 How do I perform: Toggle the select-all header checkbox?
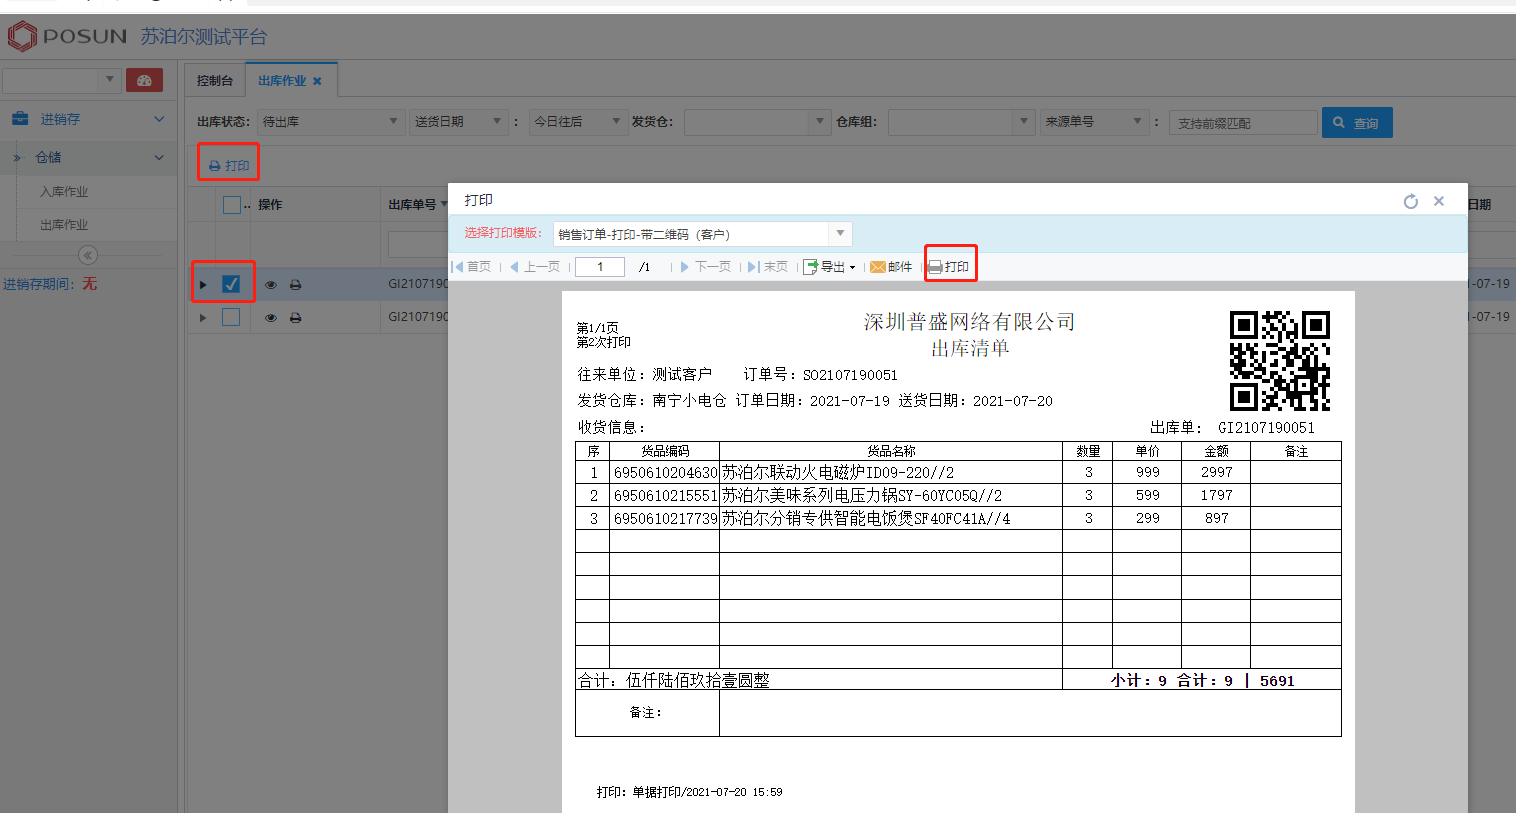pos(231,205)
